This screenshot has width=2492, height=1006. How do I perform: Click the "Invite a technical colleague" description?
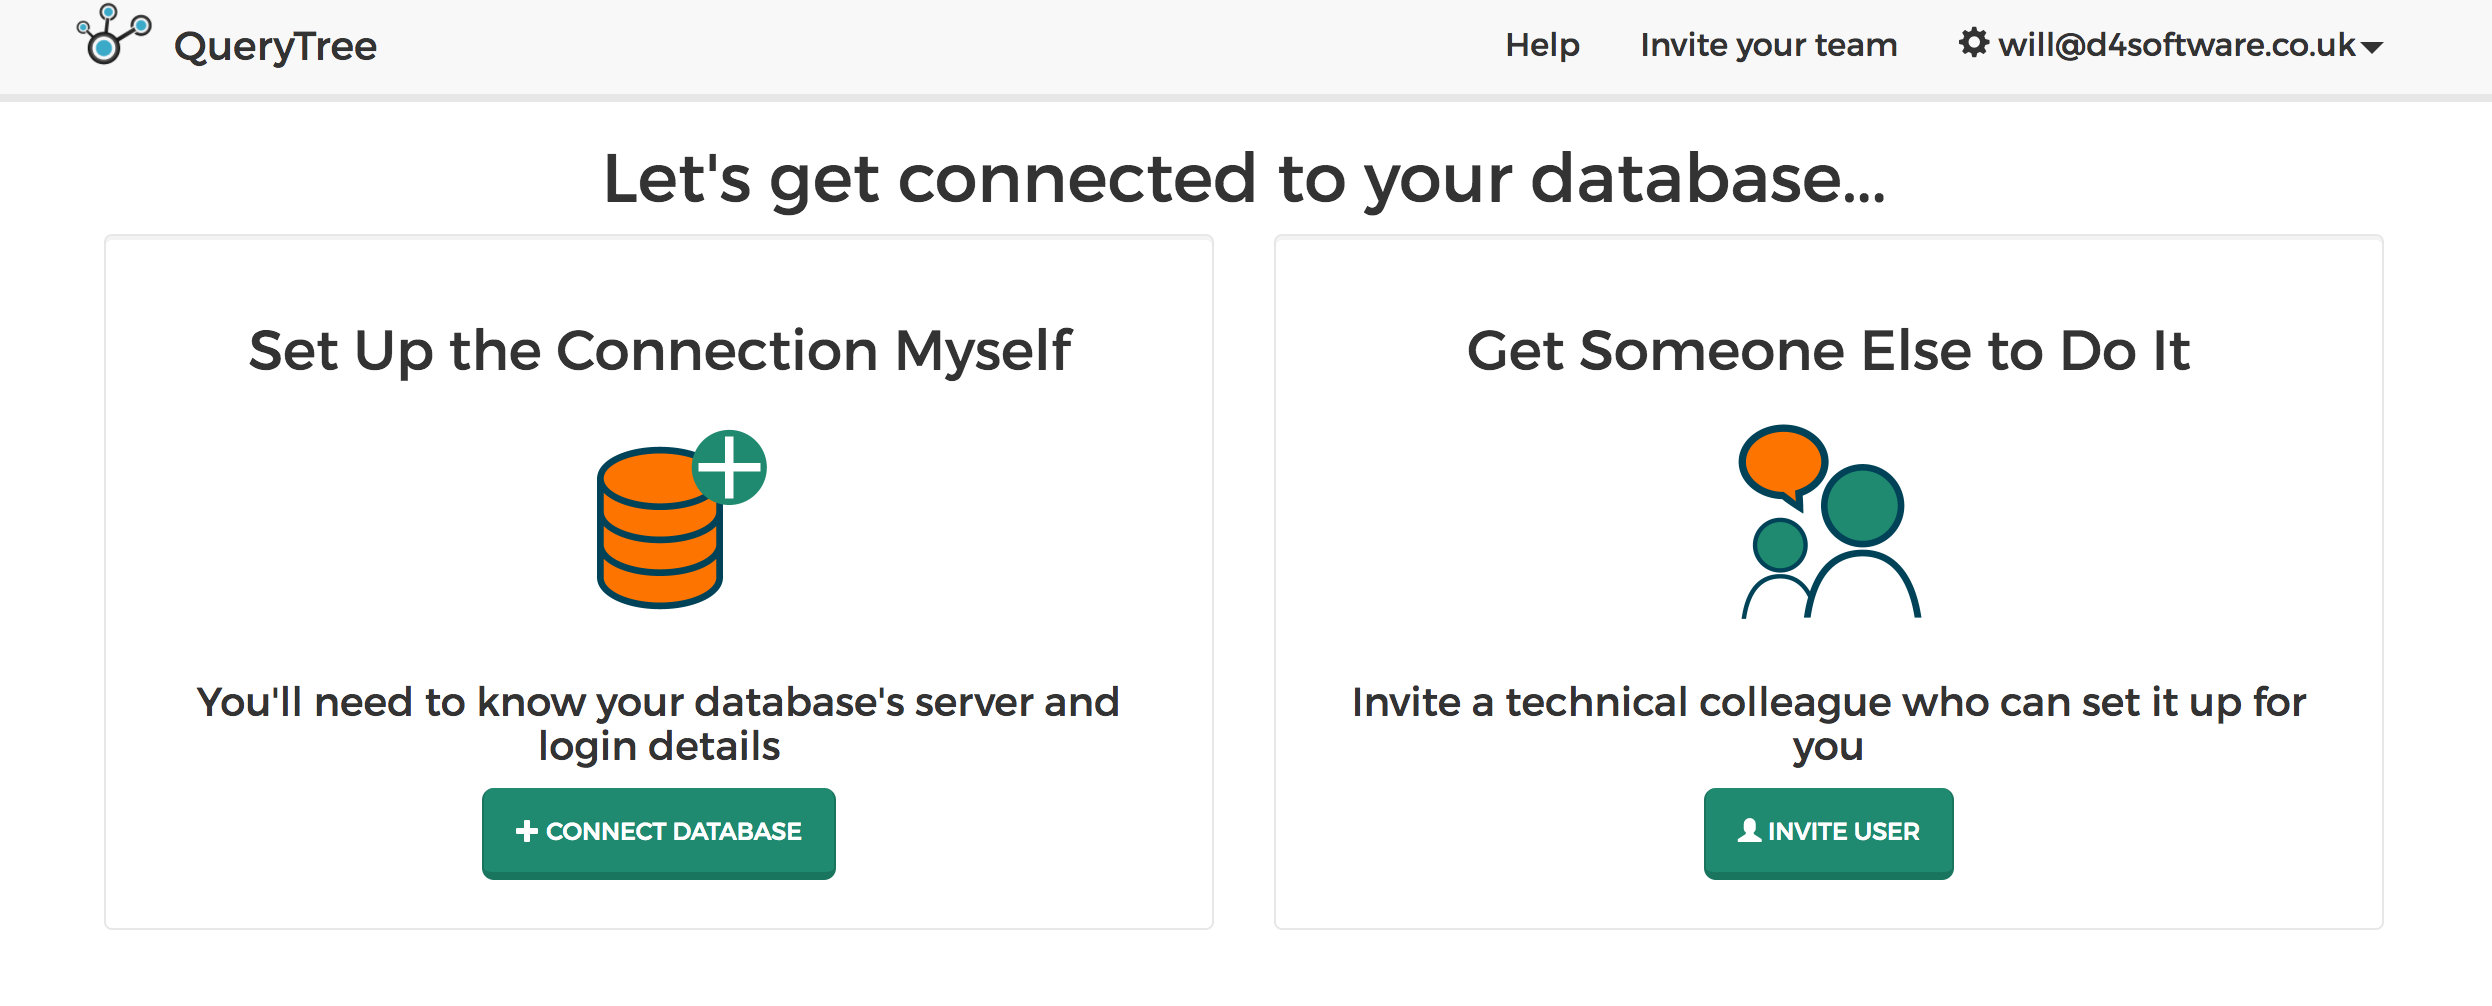click(1828, 723)
